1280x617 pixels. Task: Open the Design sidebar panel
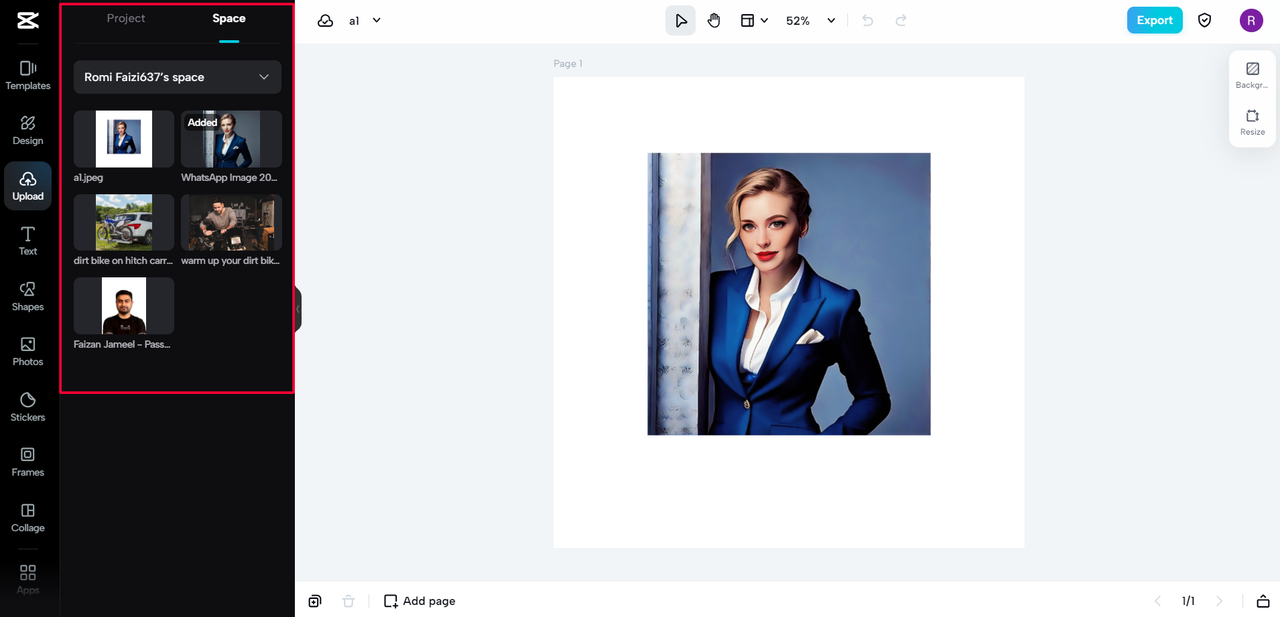(x=28, y=130)
